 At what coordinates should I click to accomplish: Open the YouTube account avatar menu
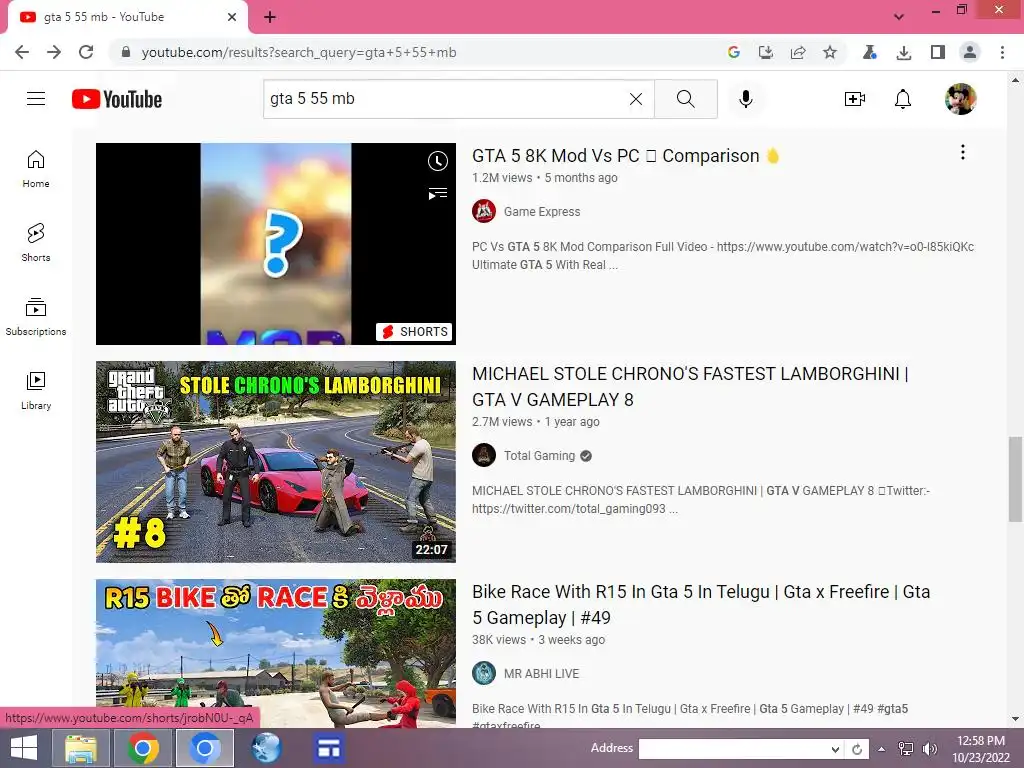(961, 99)
